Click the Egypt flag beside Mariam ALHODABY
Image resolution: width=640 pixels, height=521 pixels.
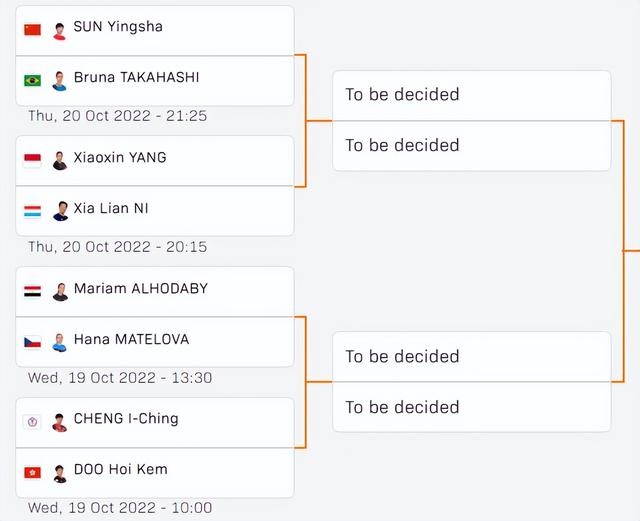point(32,292)
